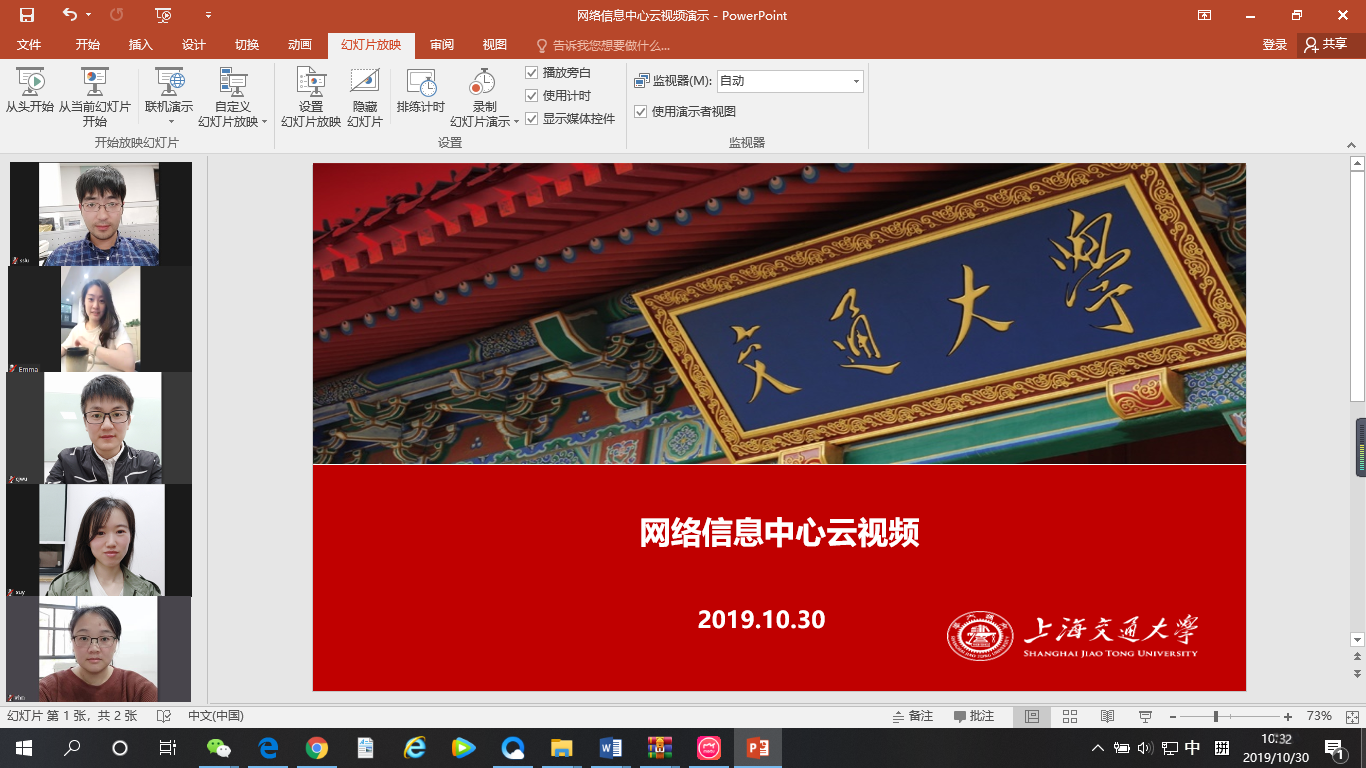This screenshot has width=1366, height=768.
Task: Toggle Use Presenter View (使用演示者视图) checkbox
Action: [x=641, y=111]
